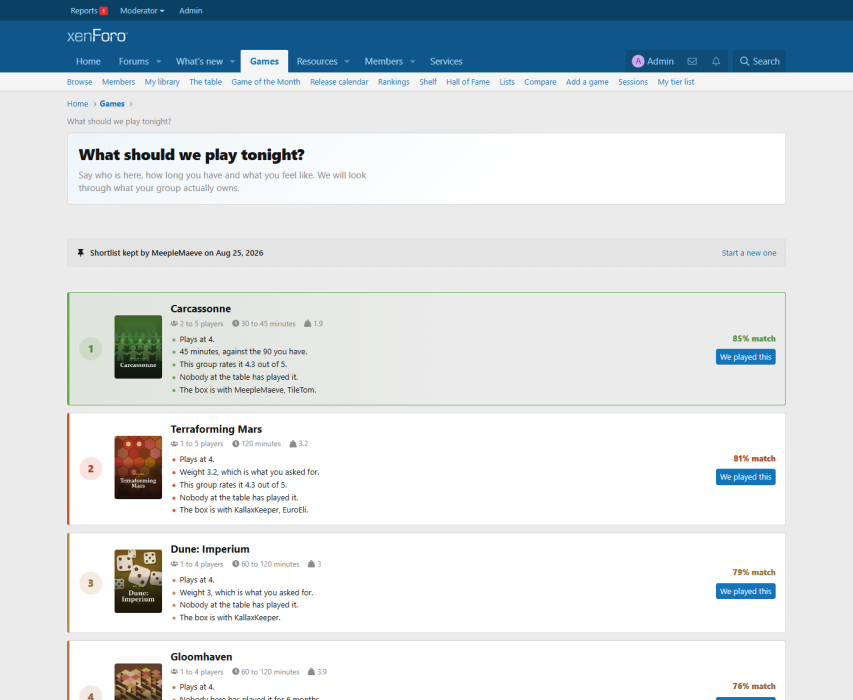
Task: Open the Resources nav tab
Action: [317, 61]
